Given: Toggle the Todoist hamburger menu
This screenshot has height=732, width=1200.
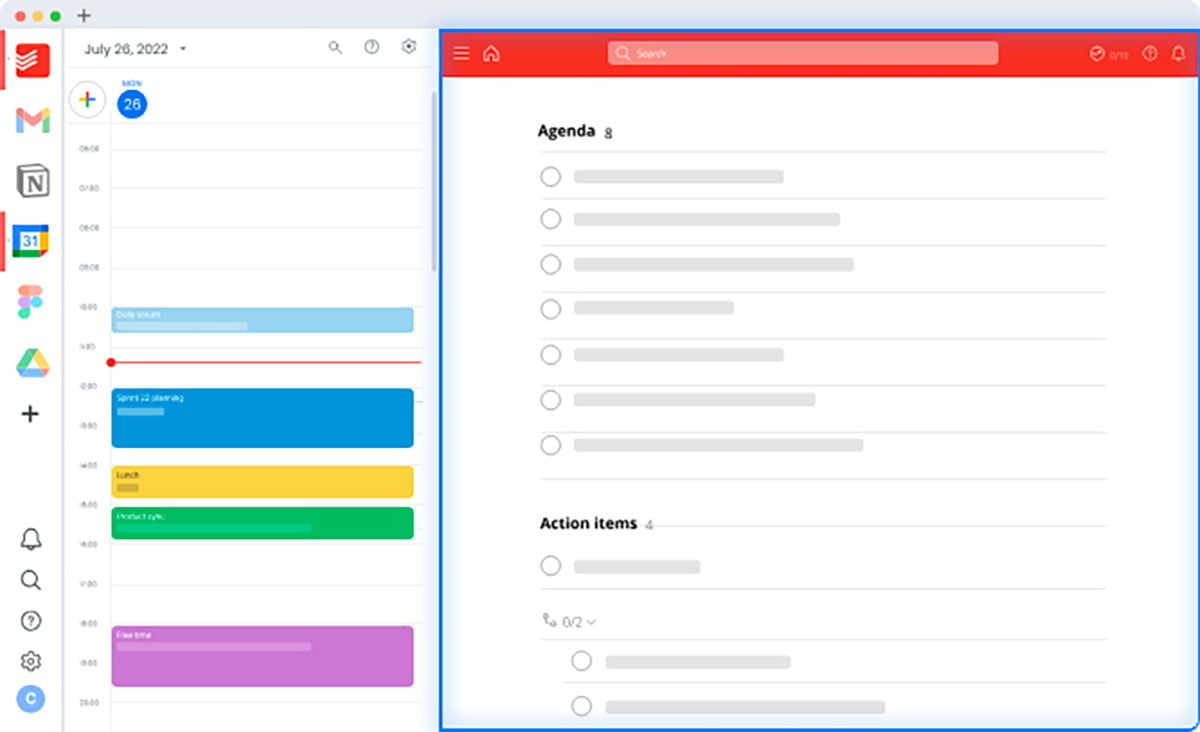Looking at the screenshot, I should coord(461,54).
